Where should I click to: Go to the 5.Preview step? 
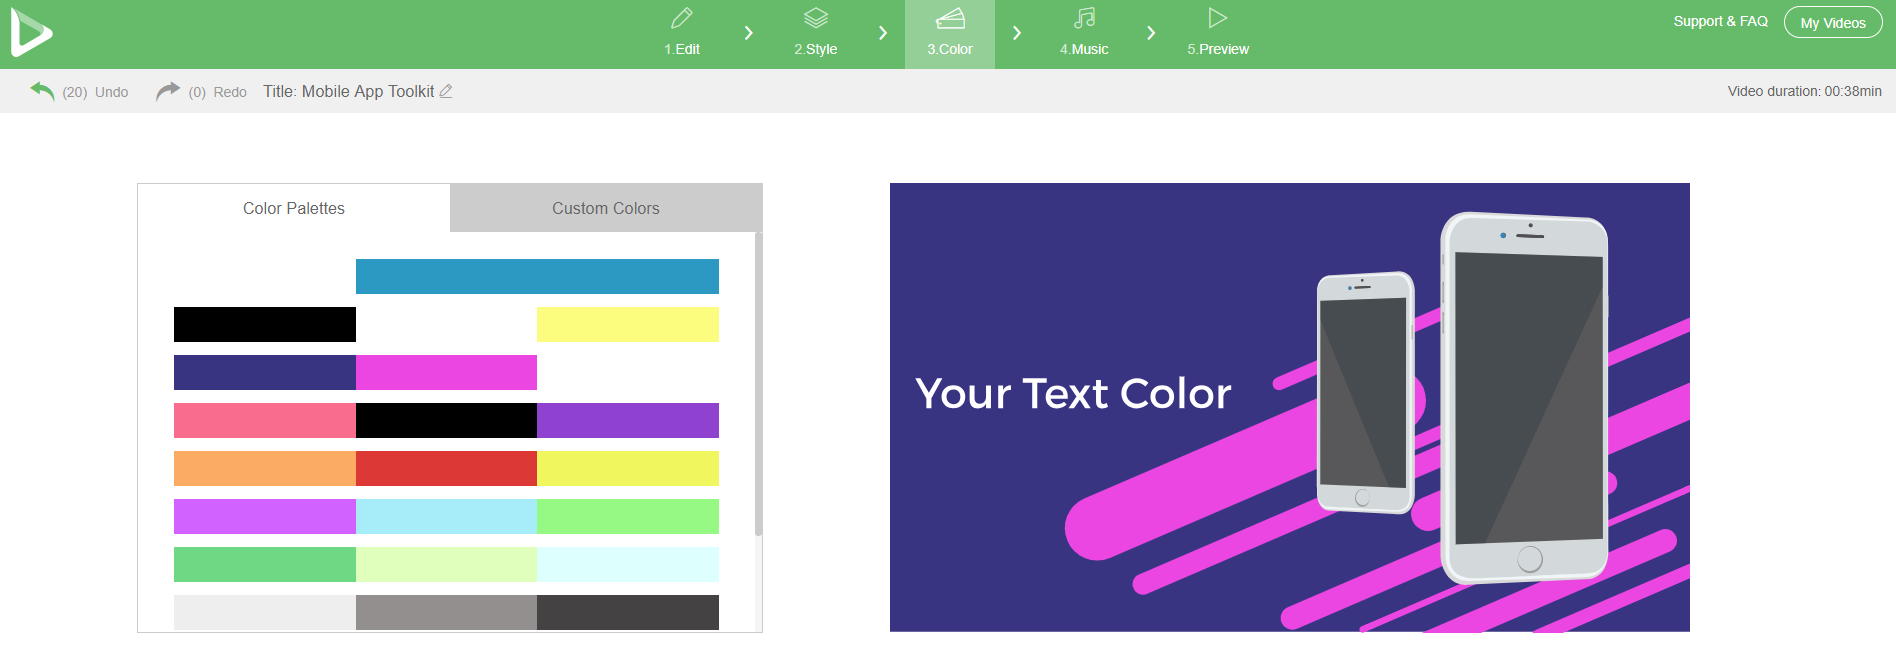coord(1218,33)
